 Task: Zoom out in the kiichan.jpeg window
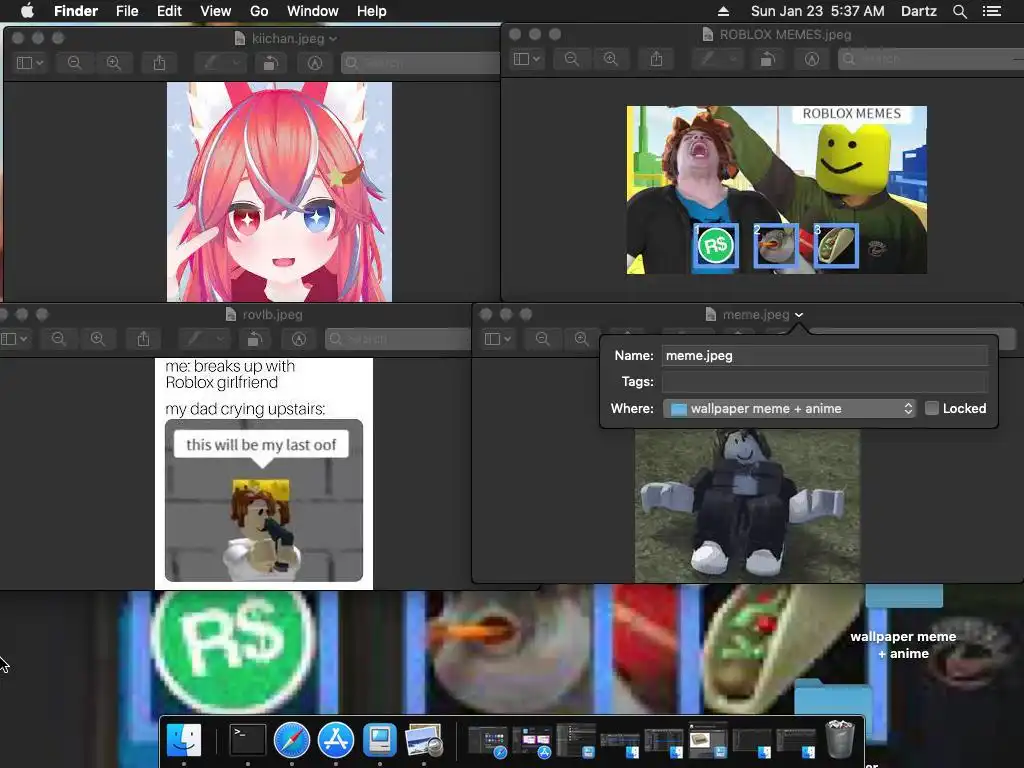pyautogui.click(x=74, y=63)
